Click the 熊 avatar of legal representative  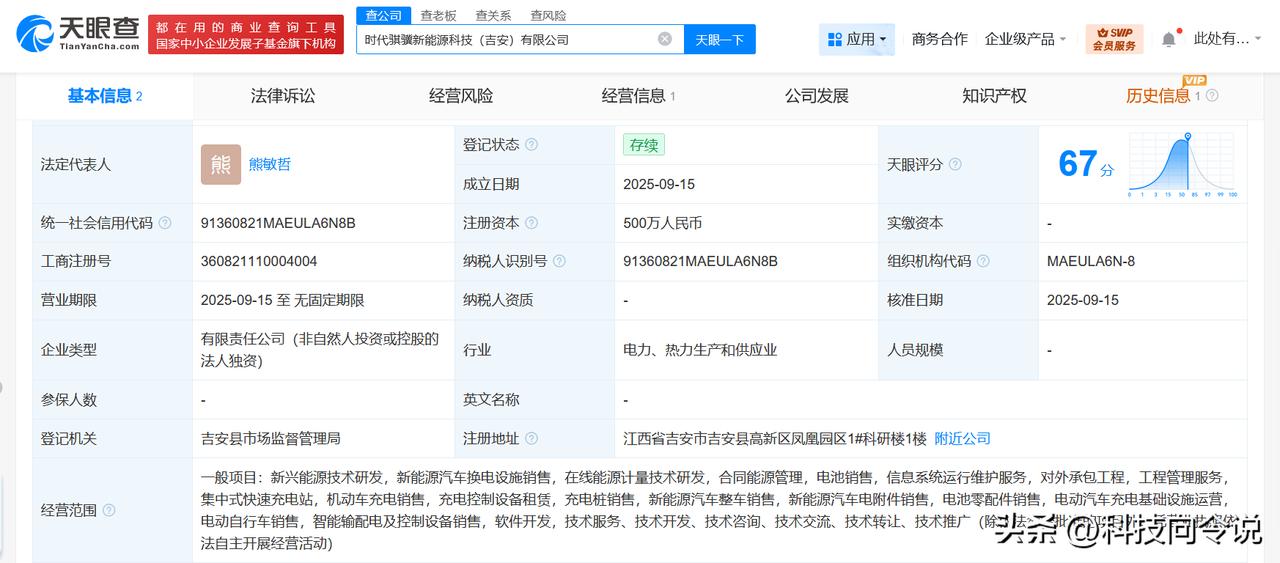pyautogui.click(x=221, y=164)
